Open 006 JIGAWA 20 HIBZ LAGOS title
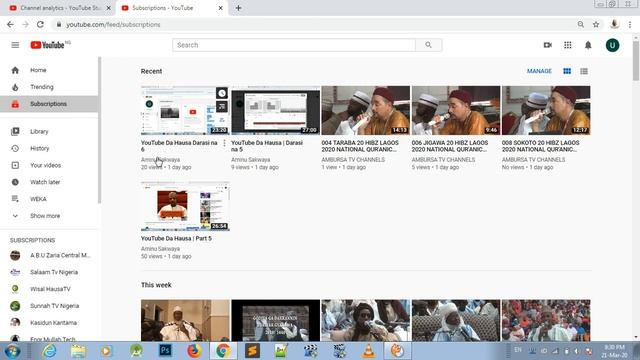 [x=450, y=146]
